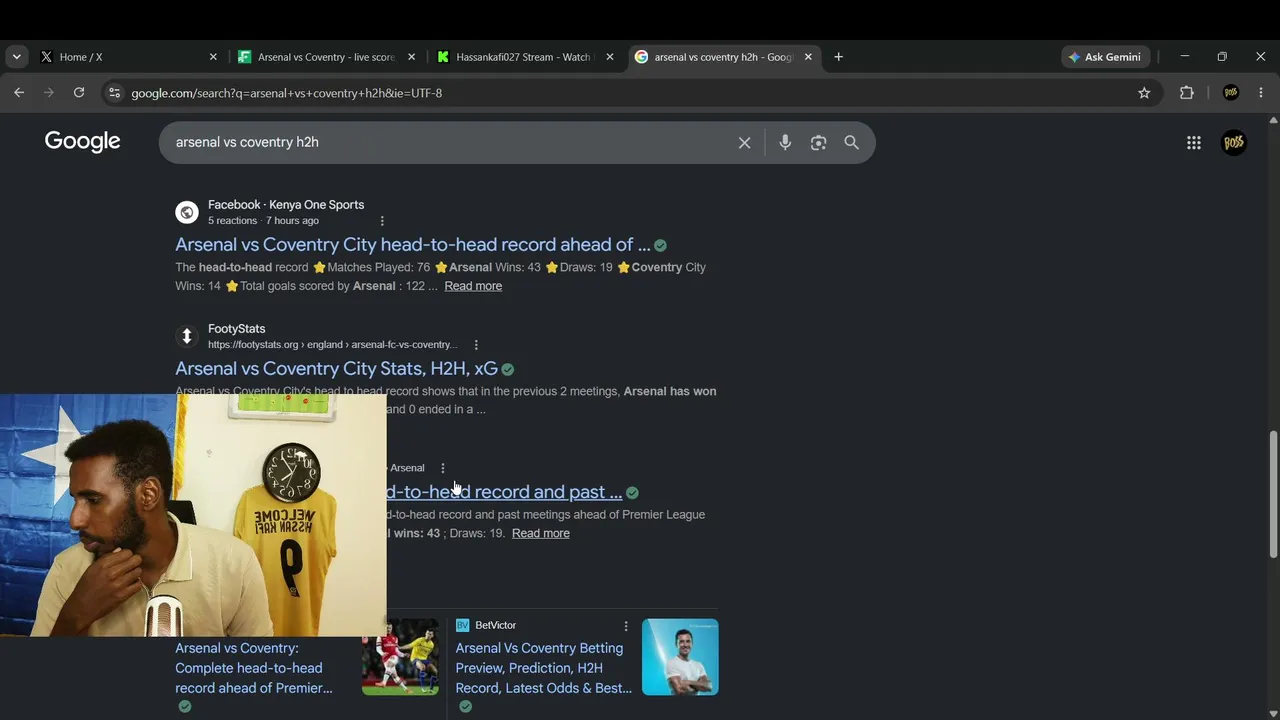Open options for the Kenya One Sports result
1280x720 pixels.
coord(382,221)
